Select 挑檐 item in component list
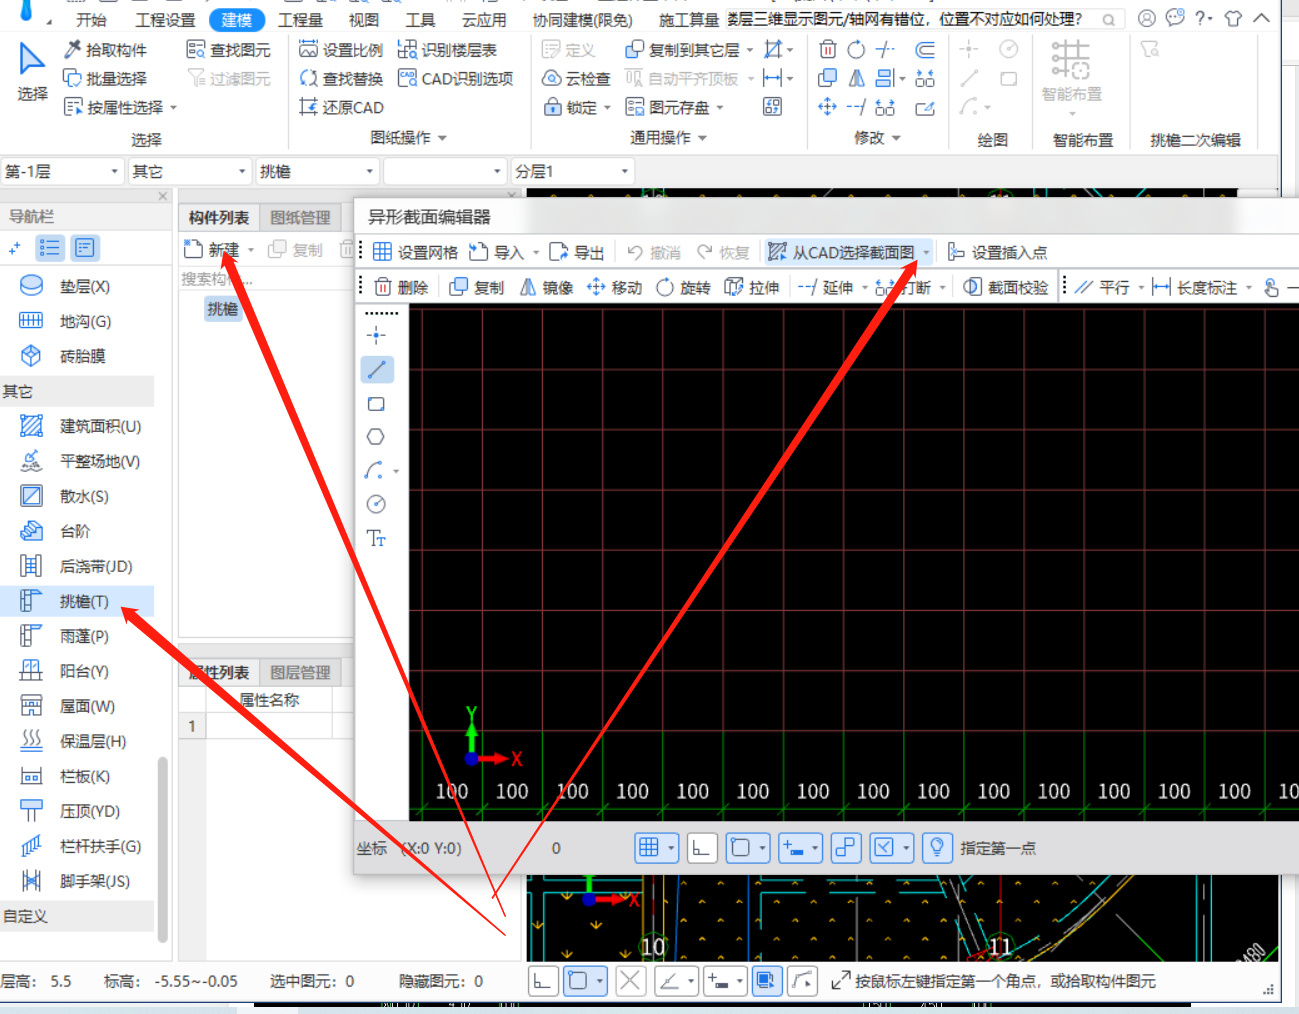Image resolution: width=1299 pixels, height=1014 pixels. click(x=223, y=309)
